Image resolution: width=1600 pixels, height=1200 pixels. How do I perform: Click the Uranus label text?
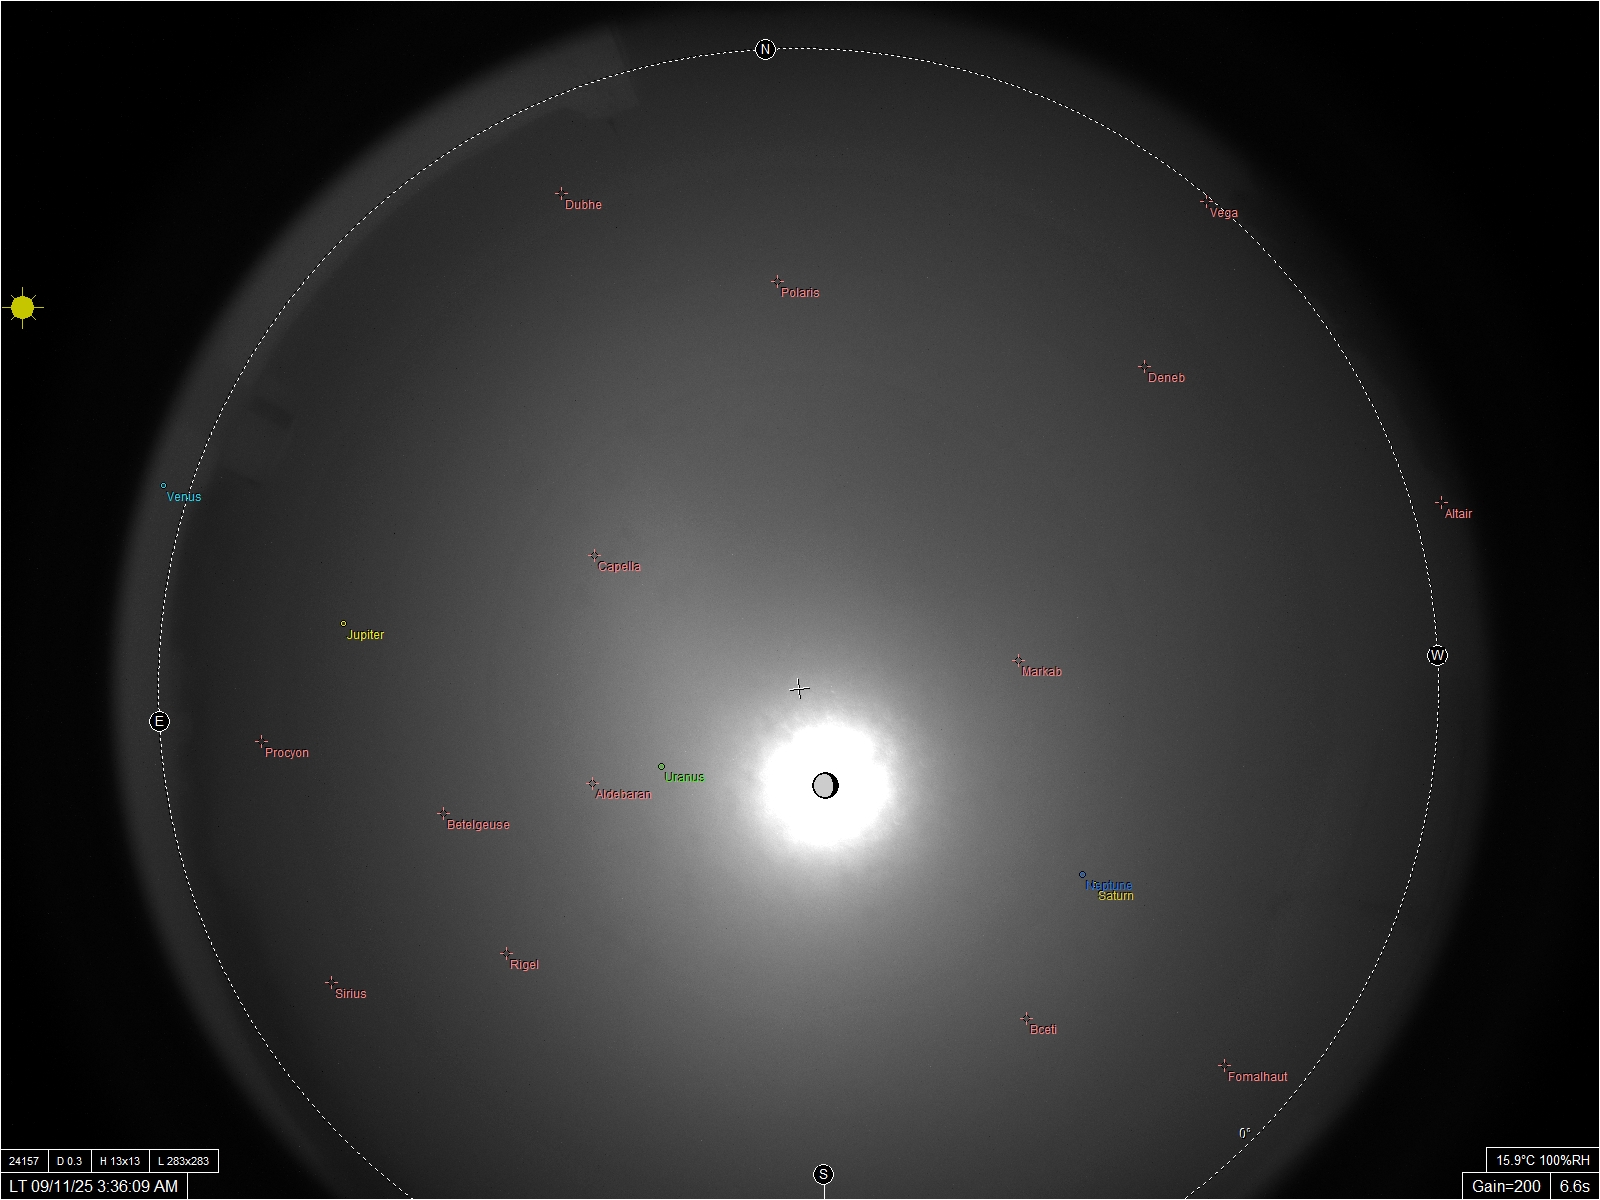pos(684,777)
